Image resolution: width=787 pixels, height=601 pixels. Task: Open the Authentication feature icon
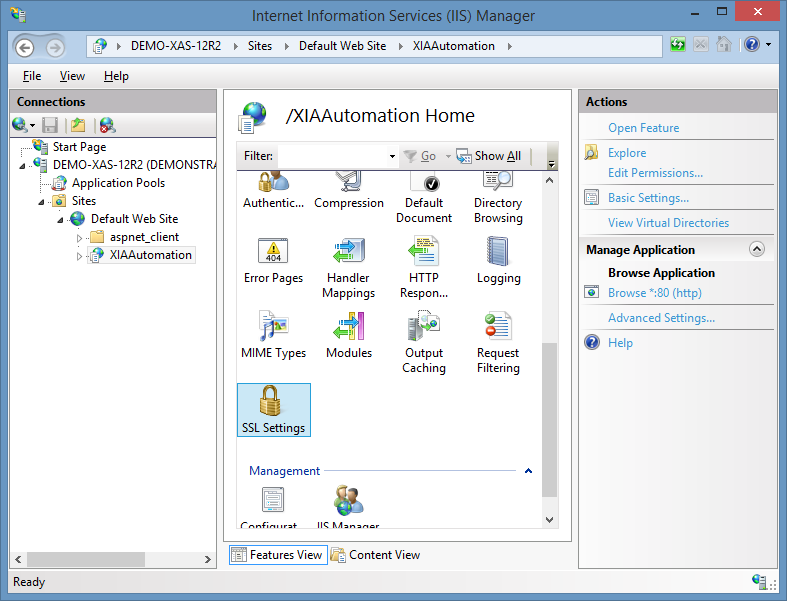273,190
